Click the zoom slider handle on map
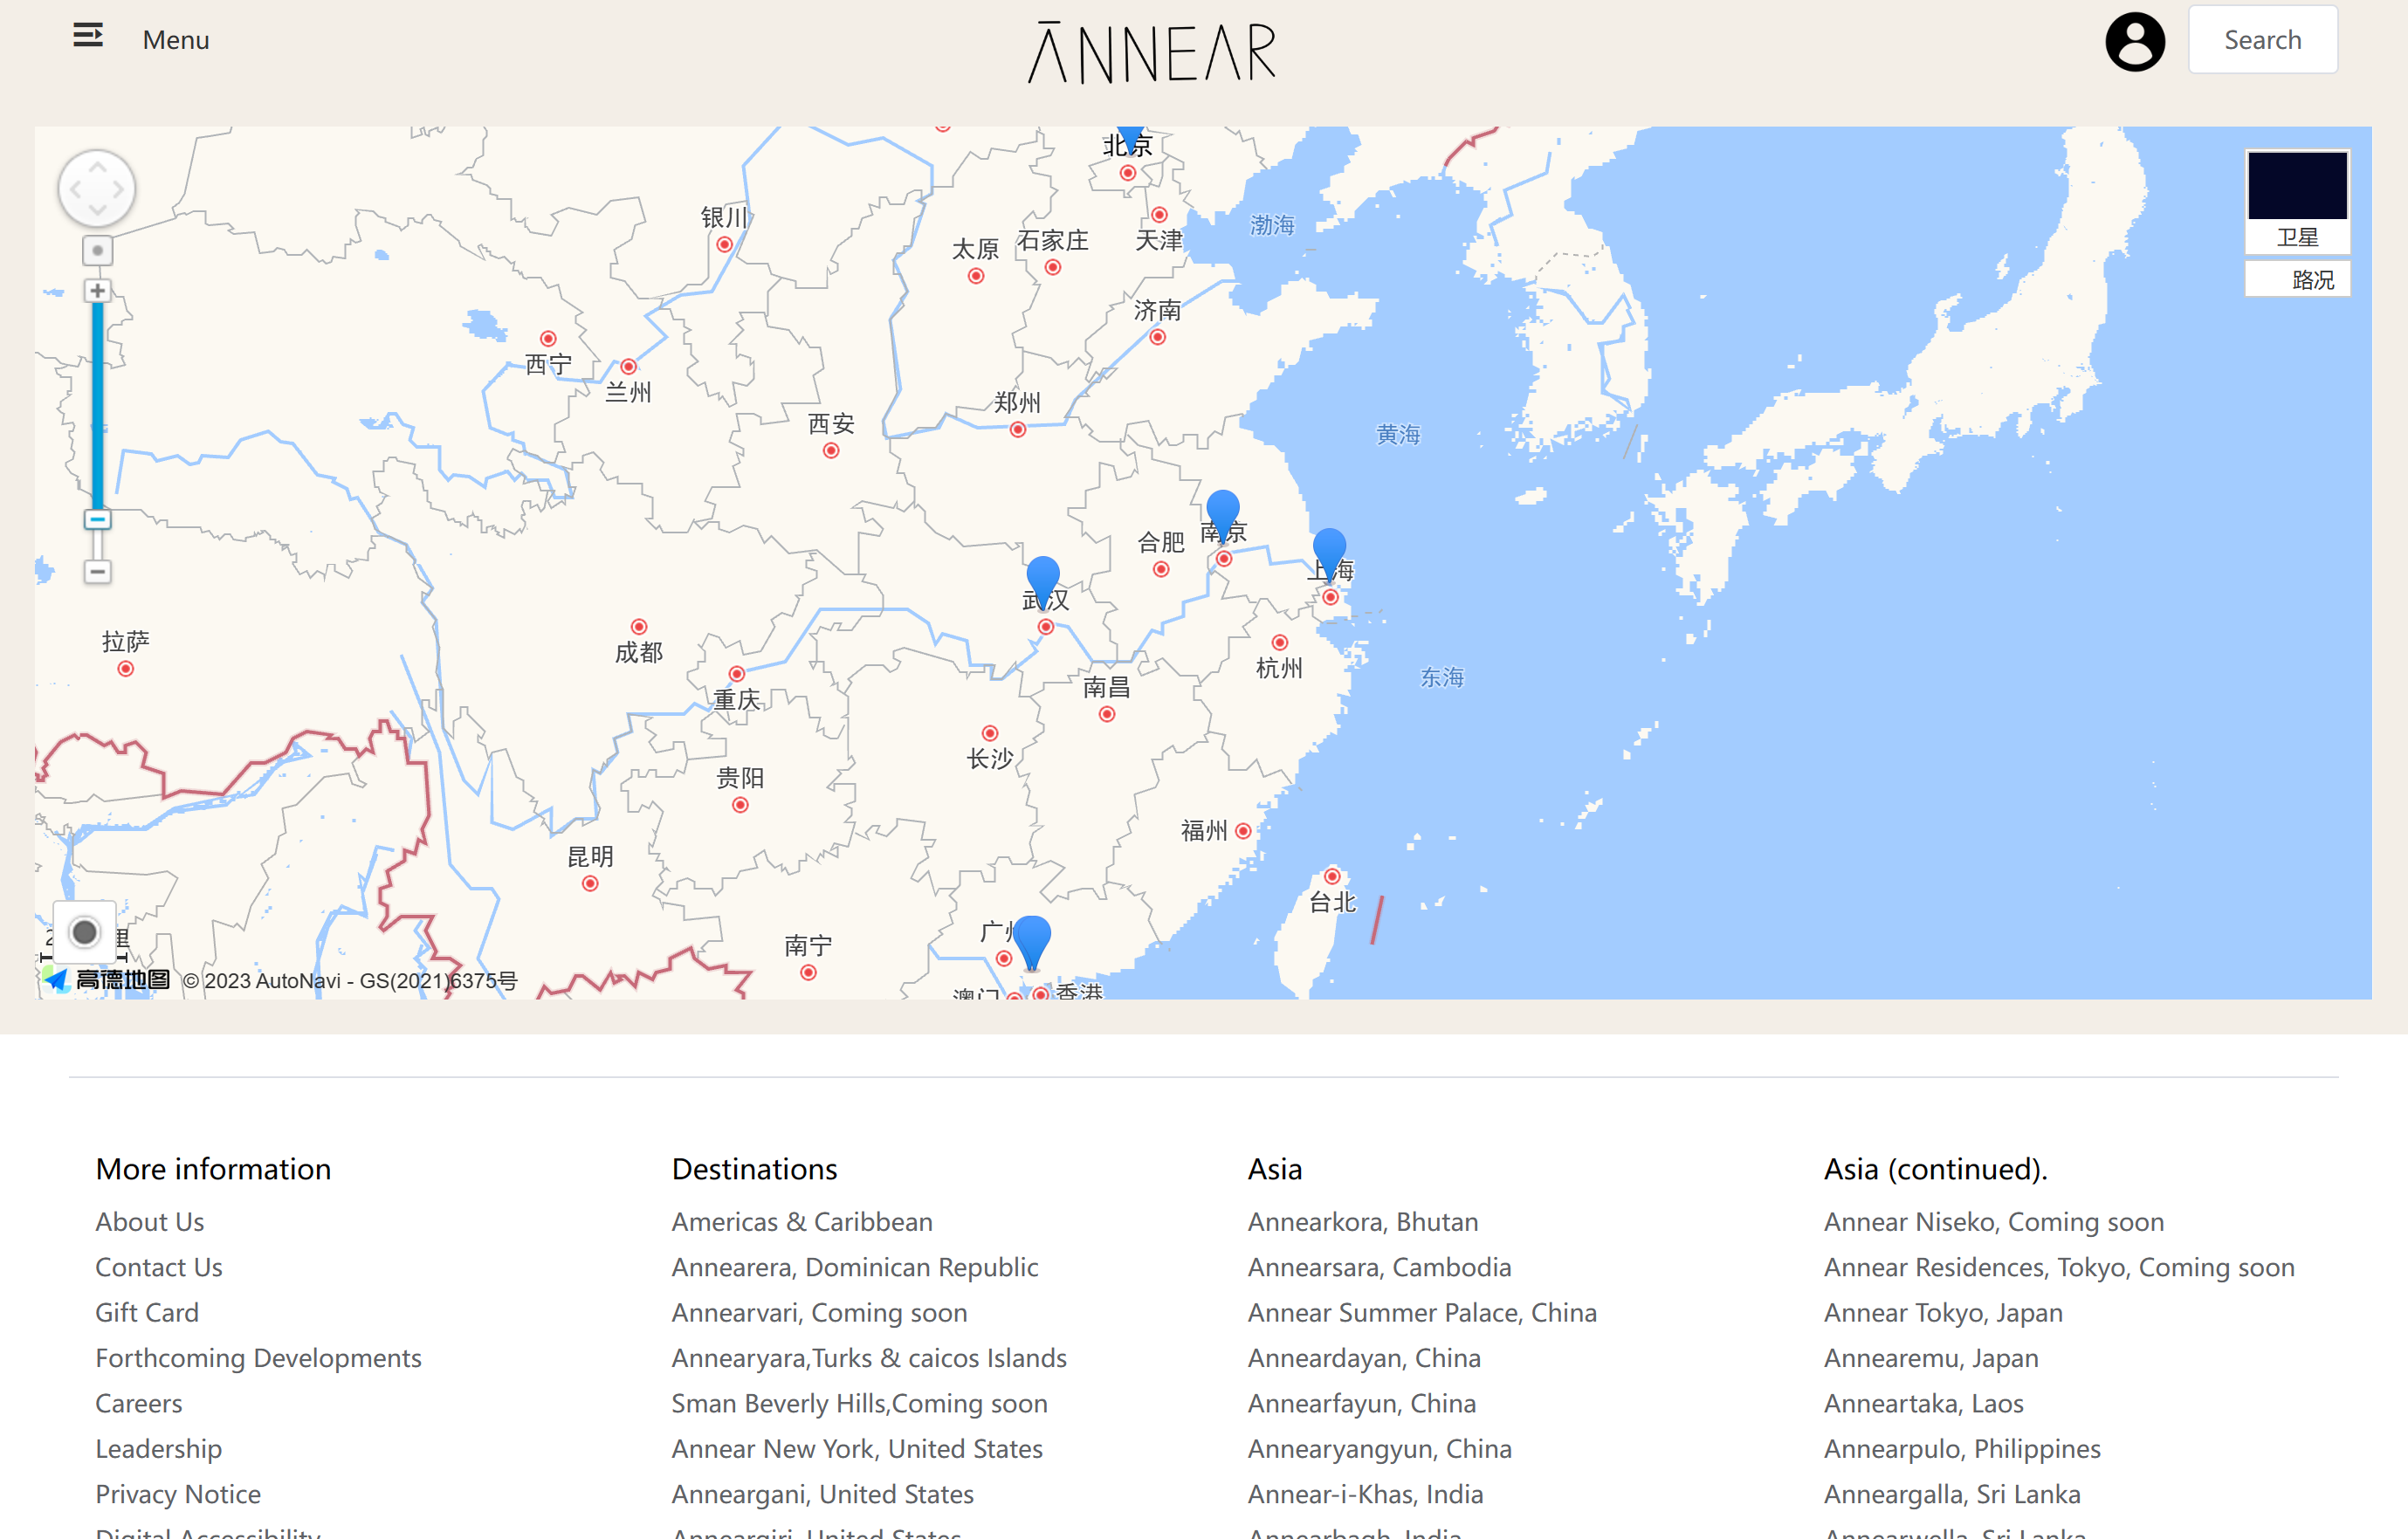 97,519
